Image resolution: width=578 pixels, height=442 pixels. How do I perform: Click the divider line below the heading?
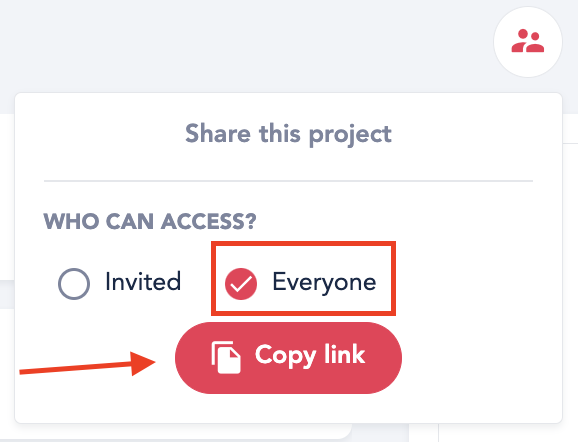[x=288, y=181]
